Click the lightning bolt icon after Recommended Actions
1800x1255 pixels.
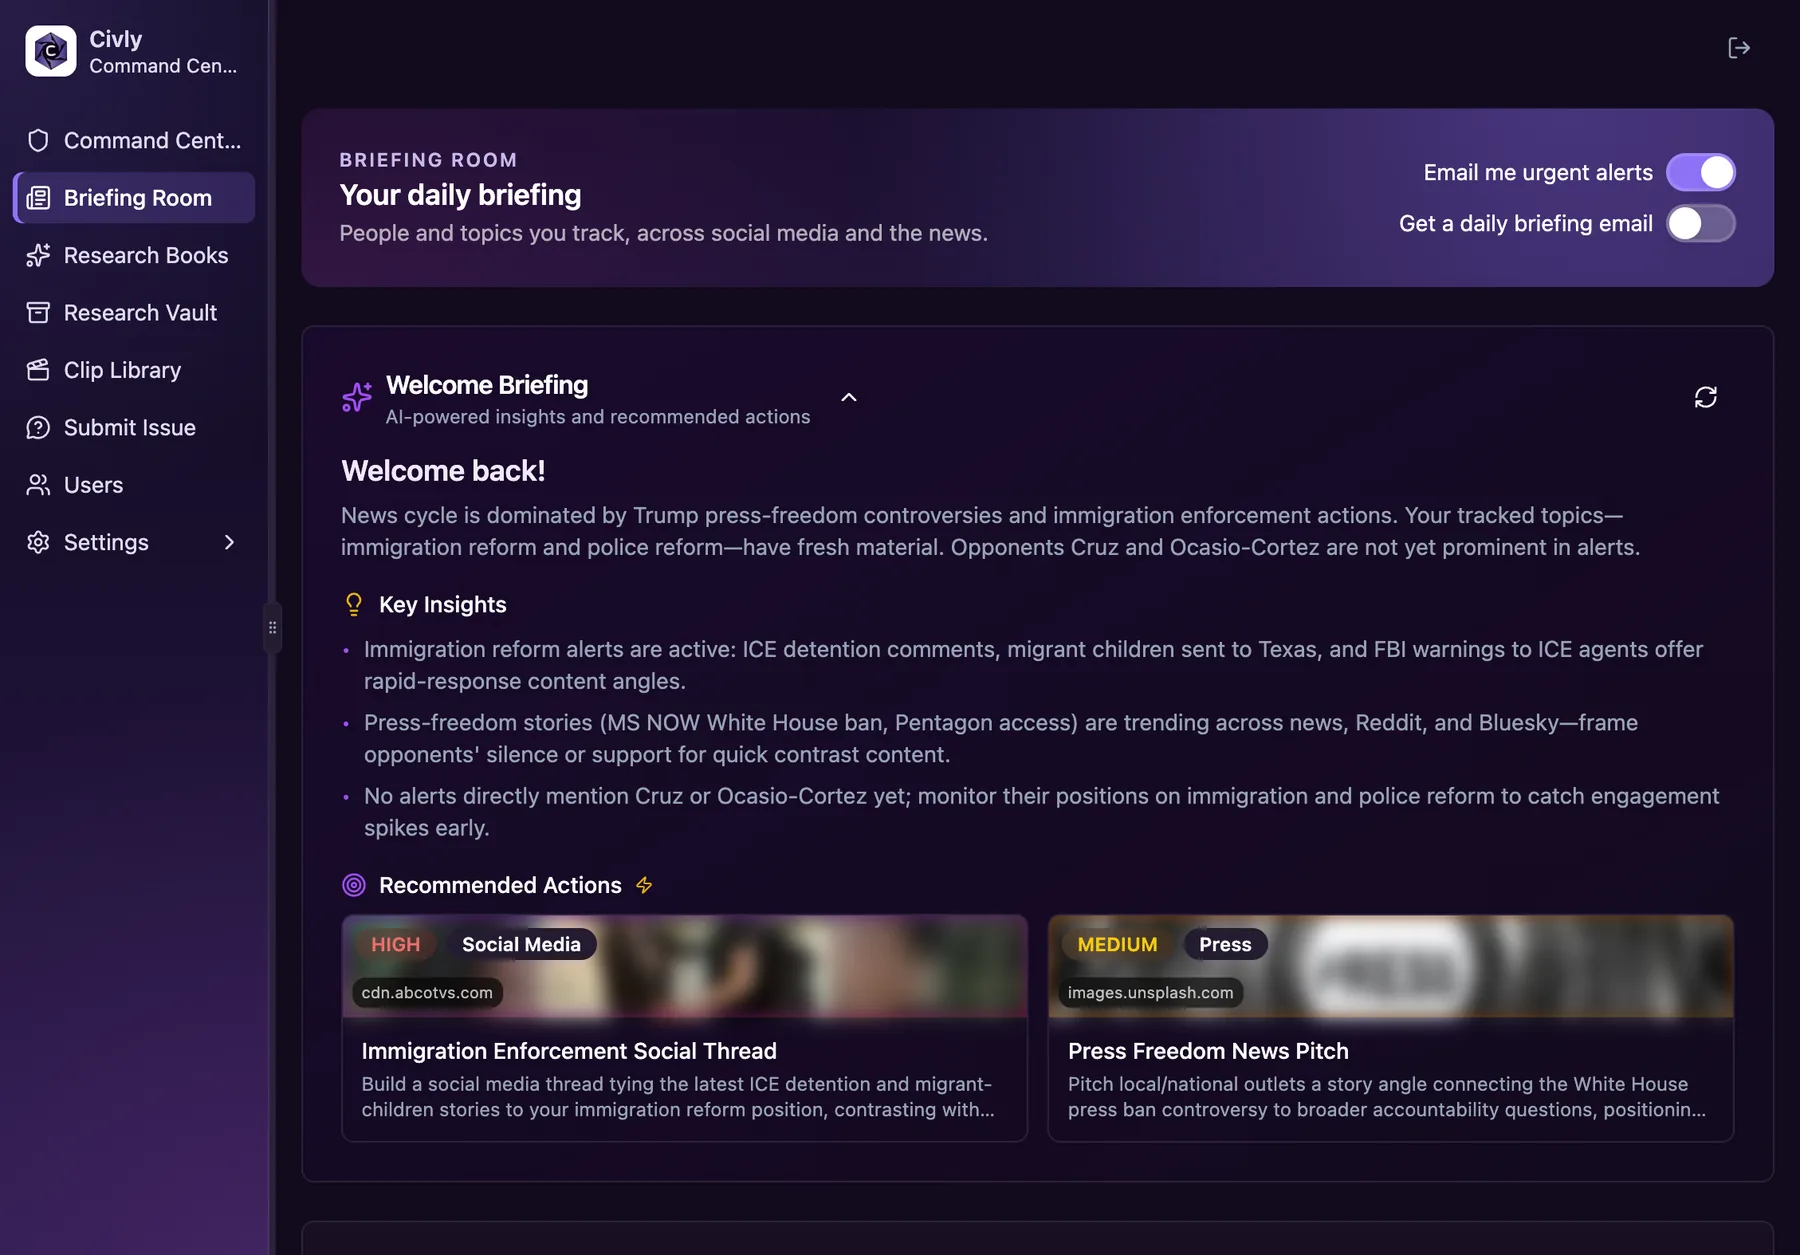(644, 885)
